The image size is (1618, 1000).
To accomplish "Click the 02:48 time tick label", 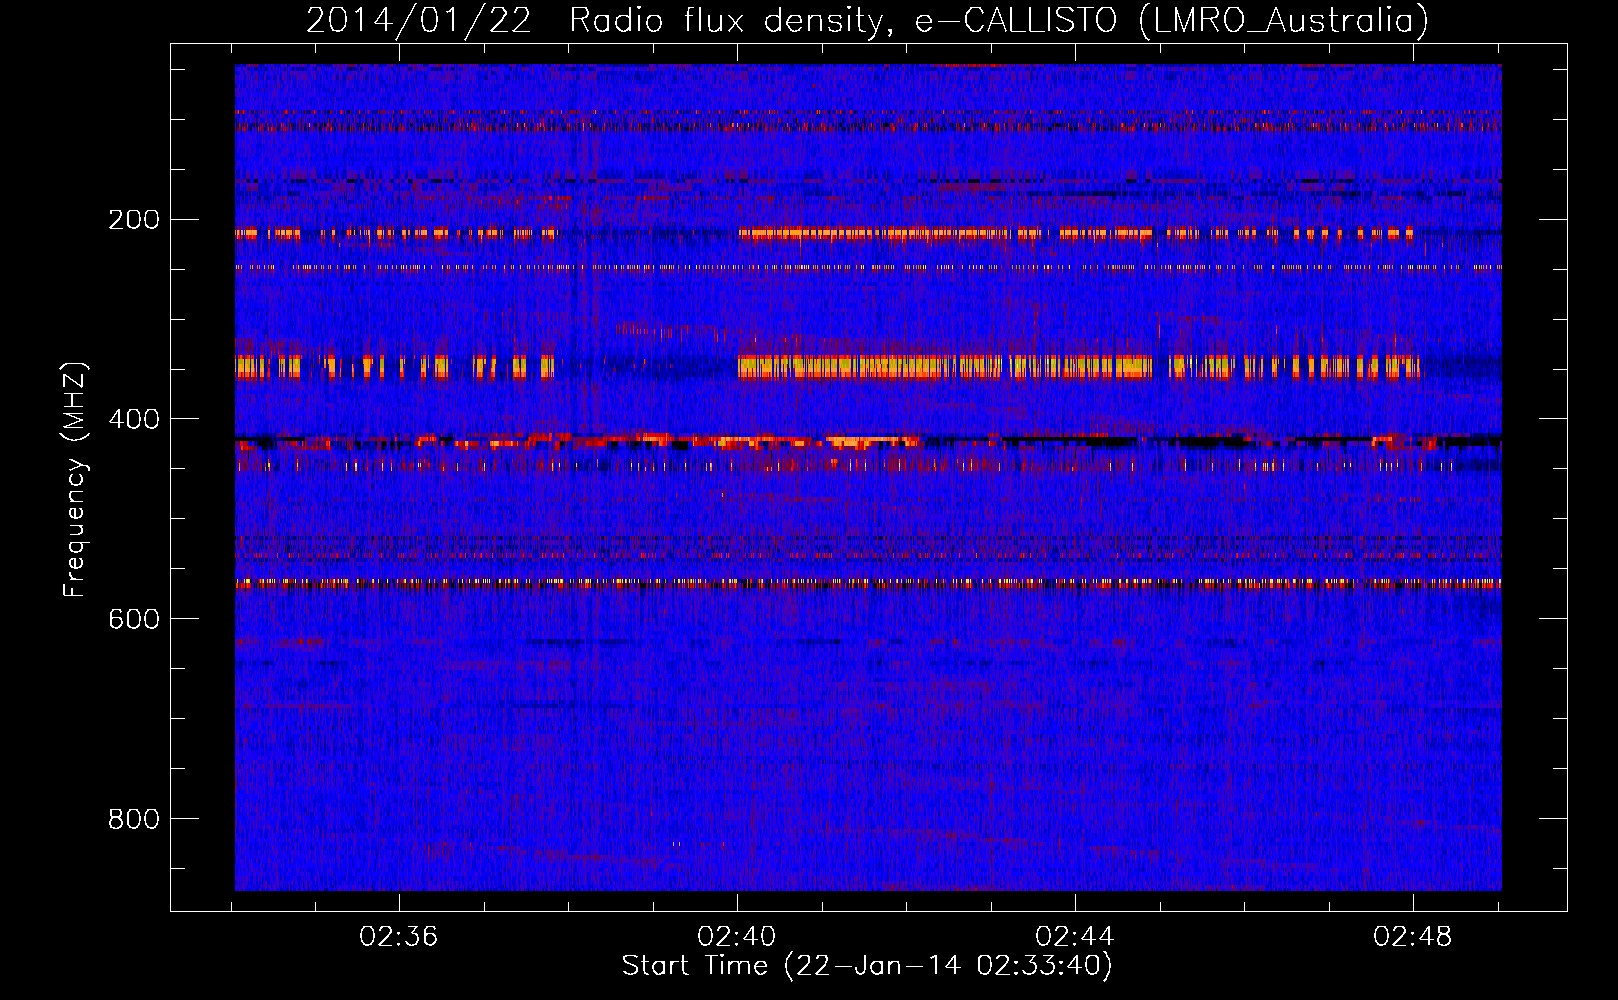I will pos(1413,937).
